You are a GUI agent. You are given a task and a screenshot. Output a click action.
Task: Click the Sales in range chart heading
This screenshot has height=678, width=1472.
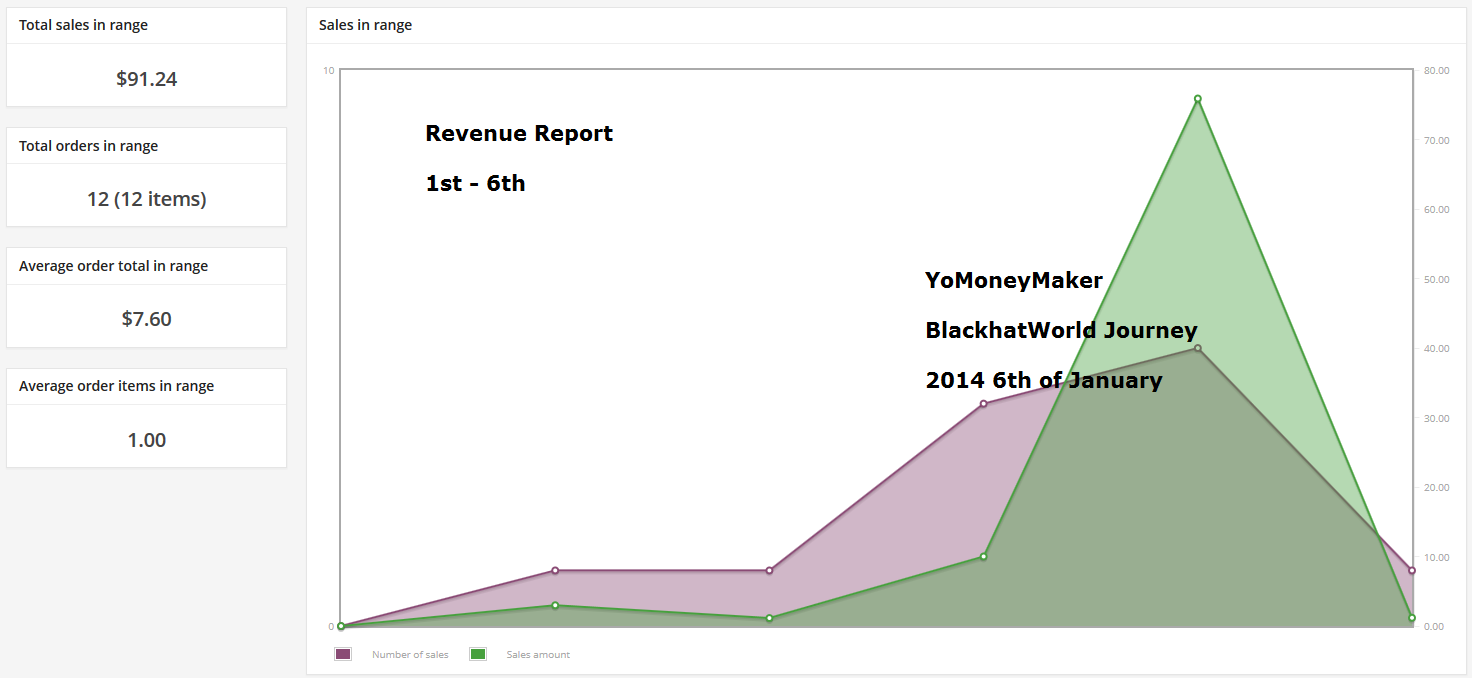(365, 25)
